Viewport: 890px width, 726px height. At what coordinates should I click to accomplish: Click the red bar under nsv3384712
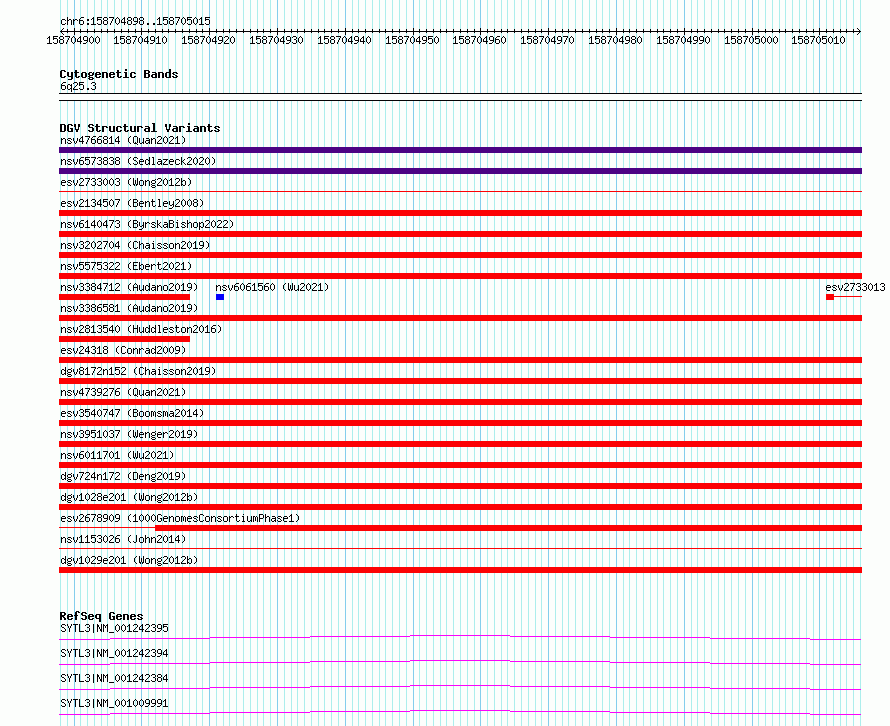tap(124, 297)
